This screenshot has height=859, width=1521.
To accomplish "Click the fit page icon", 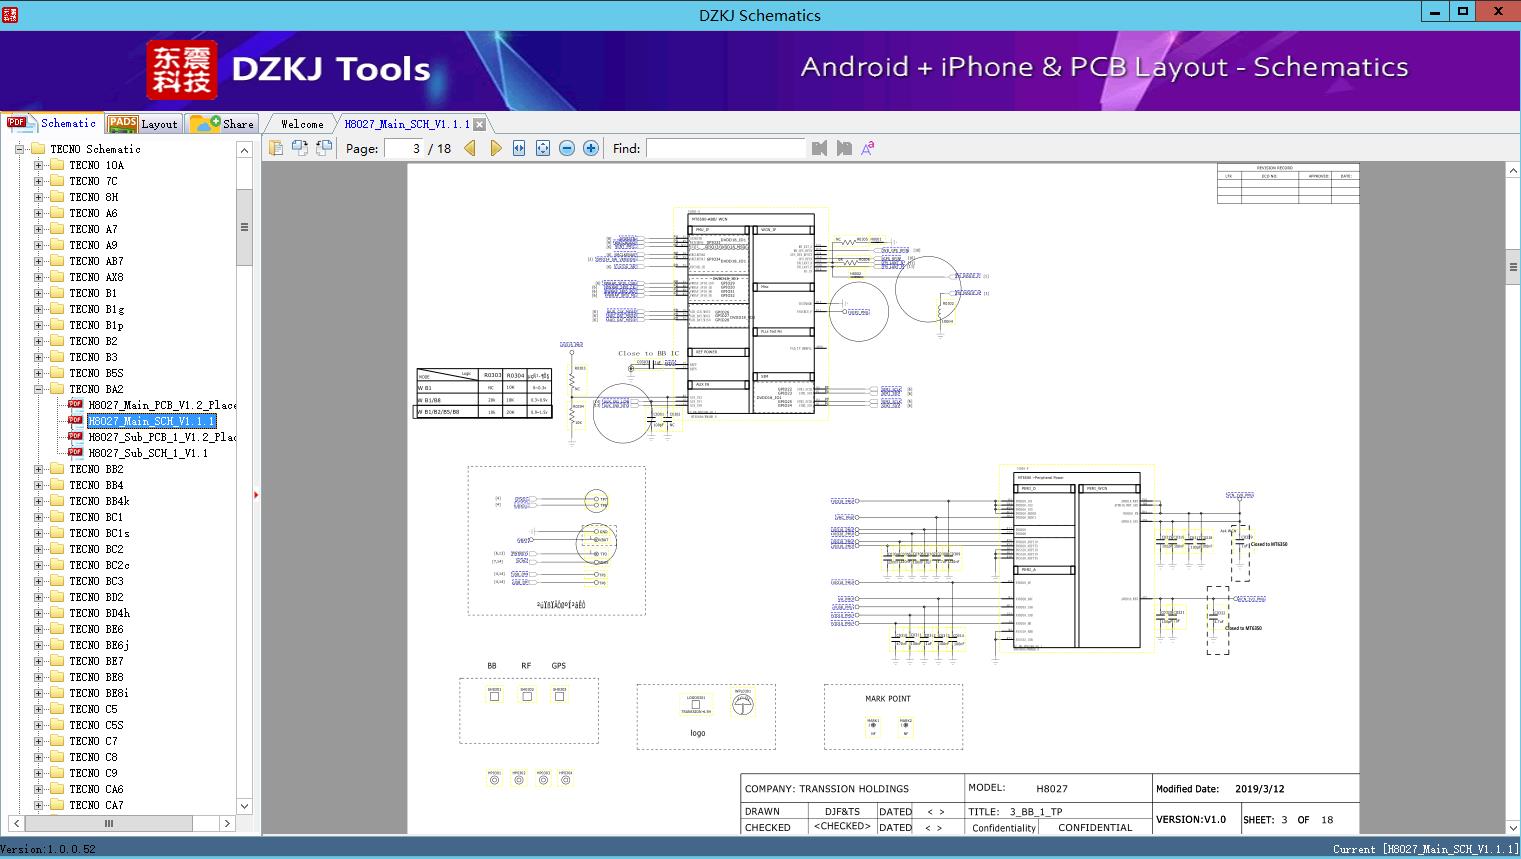I will pos(543,148).
